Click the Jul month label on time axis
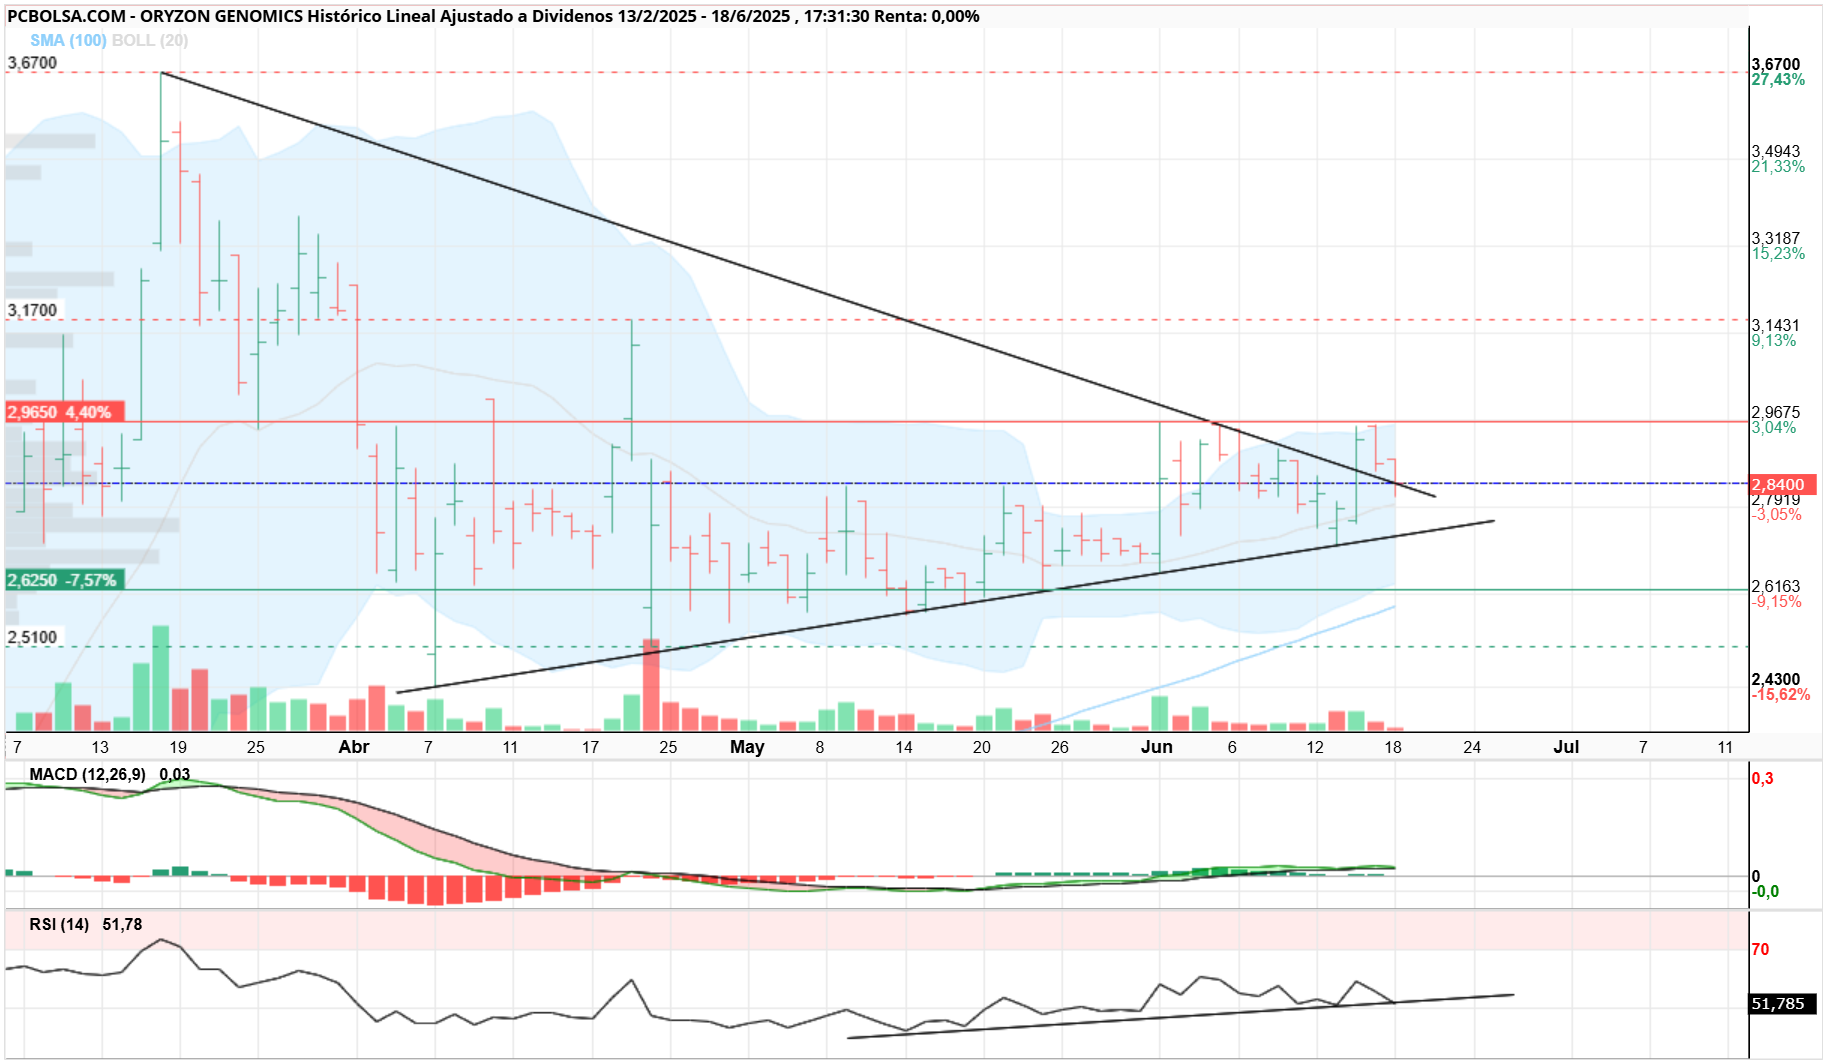Viewport: 1827px width, 1064px height. (x=1566, y=747)
